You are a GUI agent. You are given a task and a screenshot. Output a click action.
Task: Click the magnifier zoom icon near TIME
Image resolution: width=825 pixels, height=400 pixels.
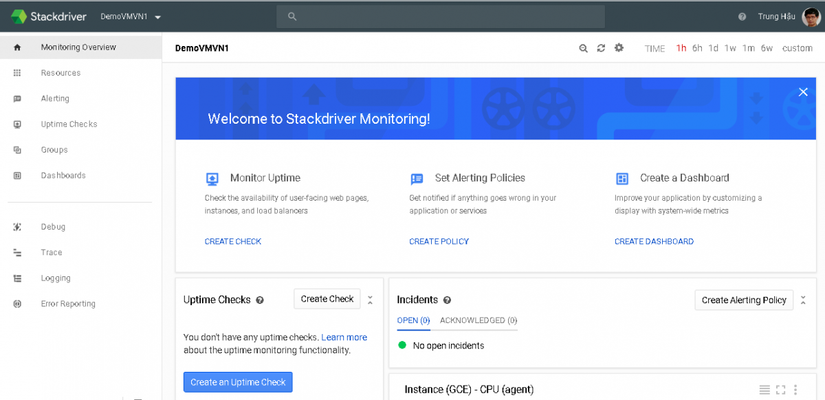583,48
